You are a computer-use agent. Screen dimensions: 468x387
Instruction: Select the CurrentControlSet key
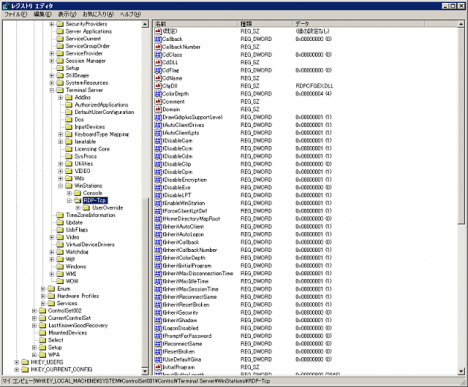click(x=69, y=318)
